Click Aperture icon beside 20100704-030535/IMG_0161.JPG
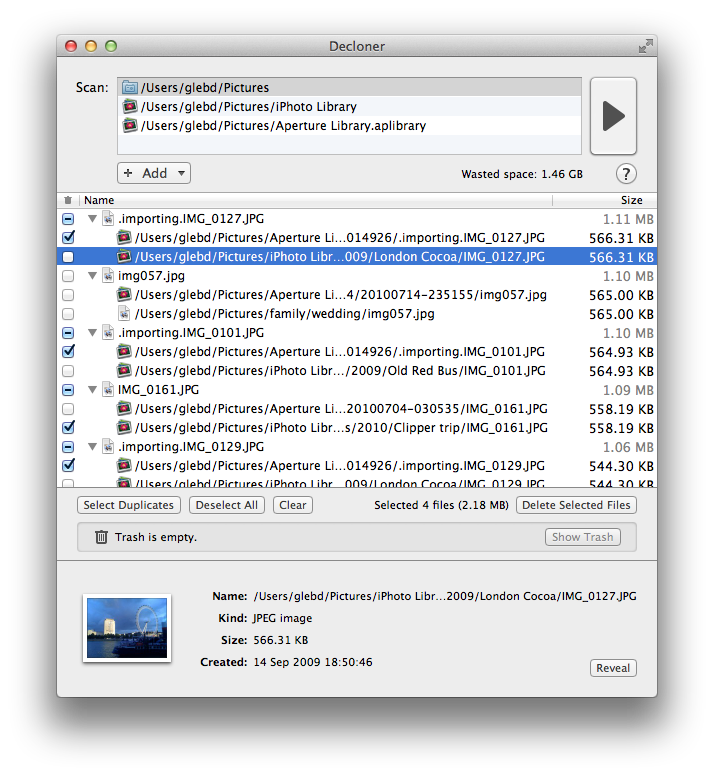 tap(124, 408)
